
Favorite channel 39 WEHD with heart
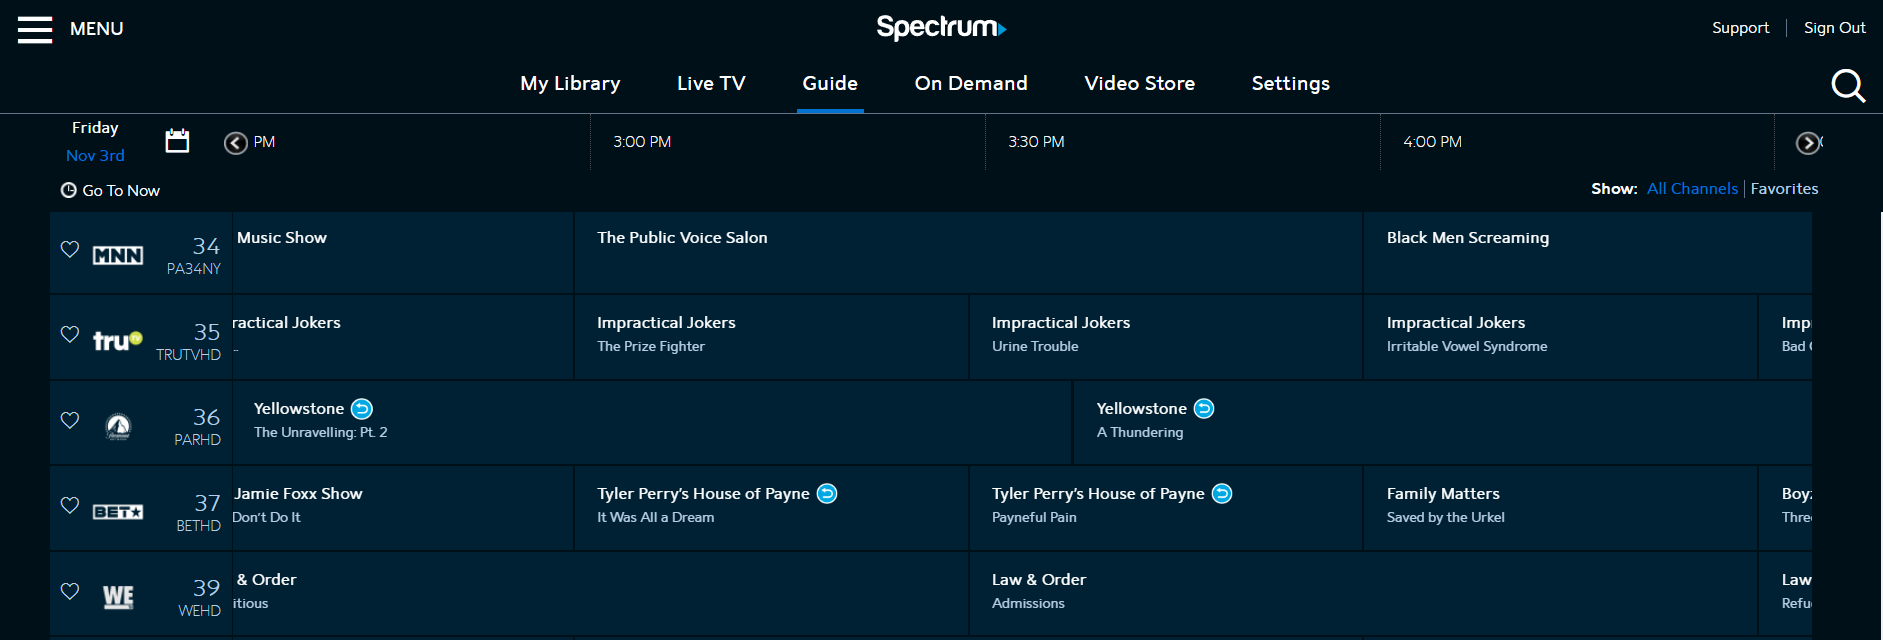(x=70, y=591)
